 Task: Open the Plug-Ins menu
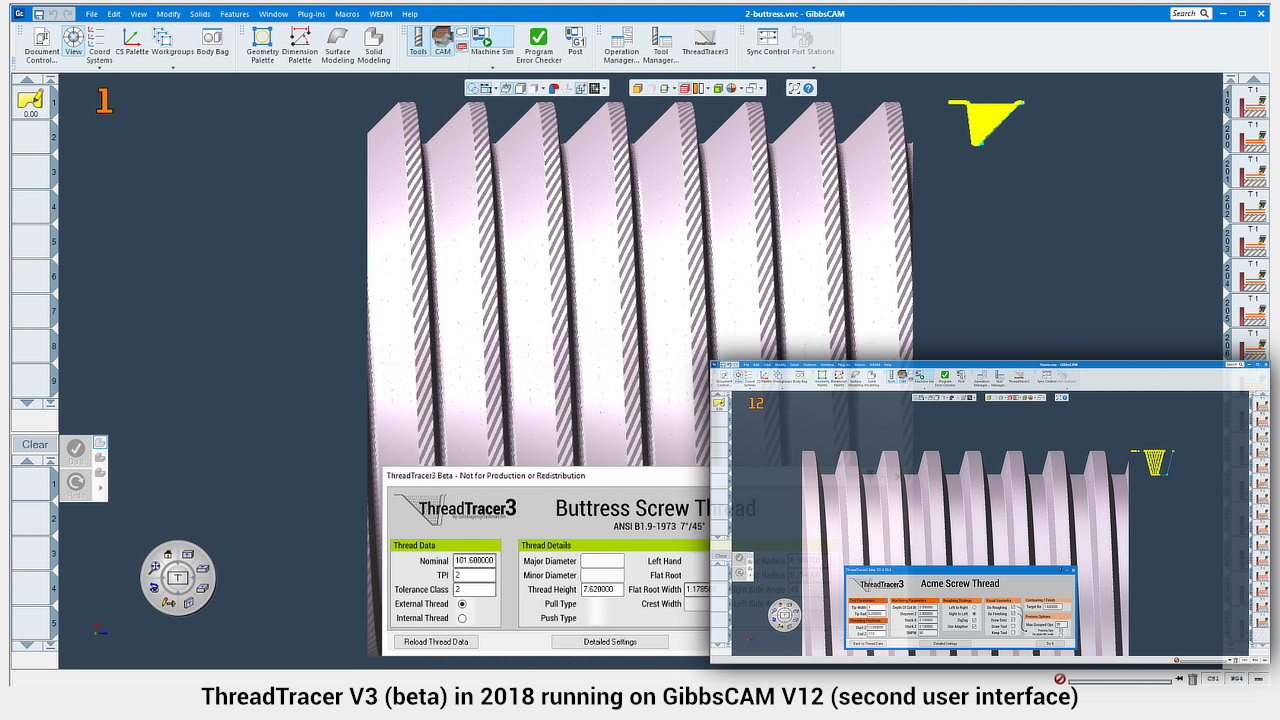coord(311,14)
